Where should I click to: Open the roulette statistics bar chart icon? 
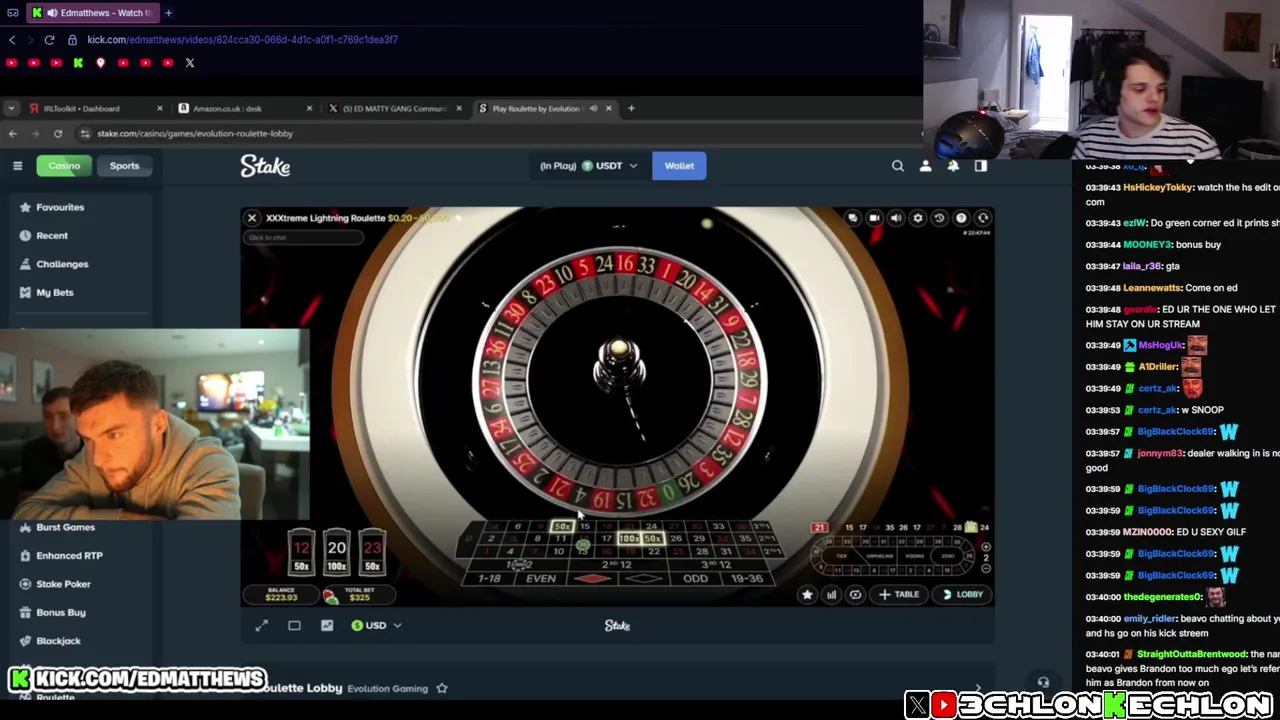[x=831, y=595]
